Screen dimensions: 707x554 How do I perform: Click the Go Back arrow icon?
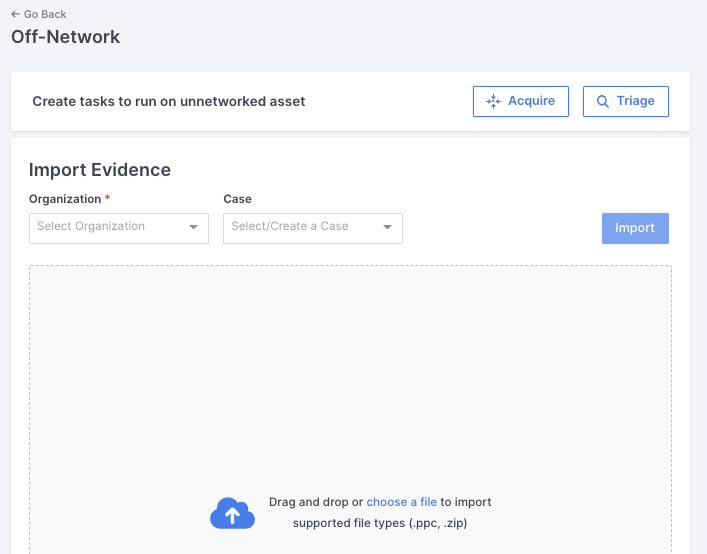[x=15, y=14]
